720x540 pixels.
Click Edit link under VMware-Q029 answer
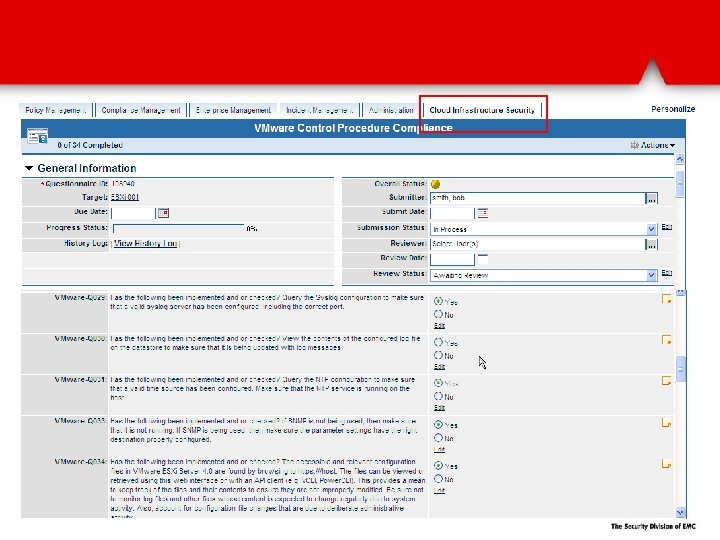tap(439, 326)
